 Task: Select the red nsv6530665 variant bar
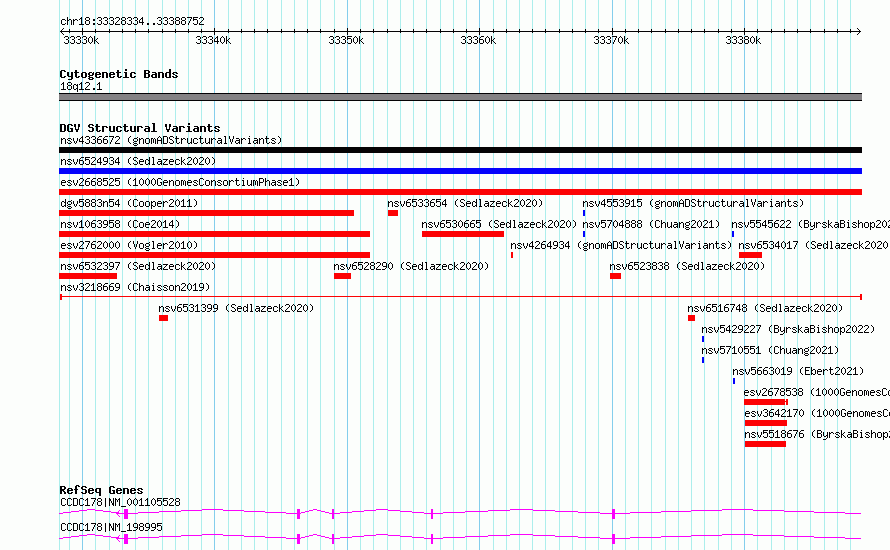[463, 234]
